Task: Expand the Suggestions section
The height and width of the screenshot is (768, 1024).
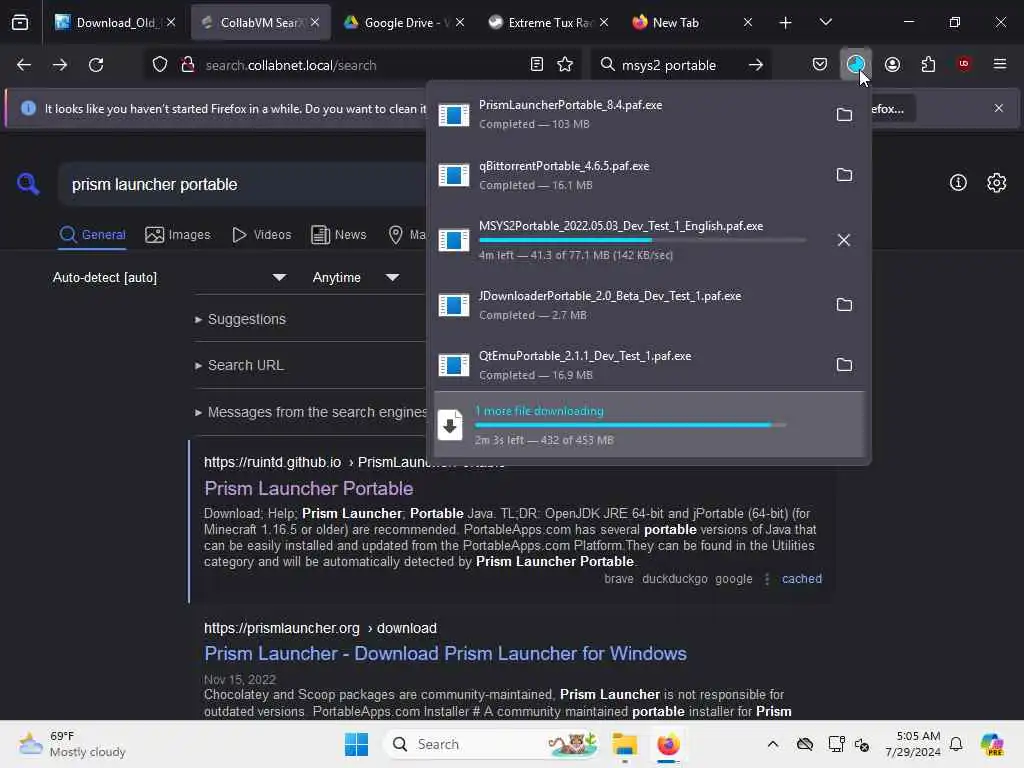Action: click(240, 319)
